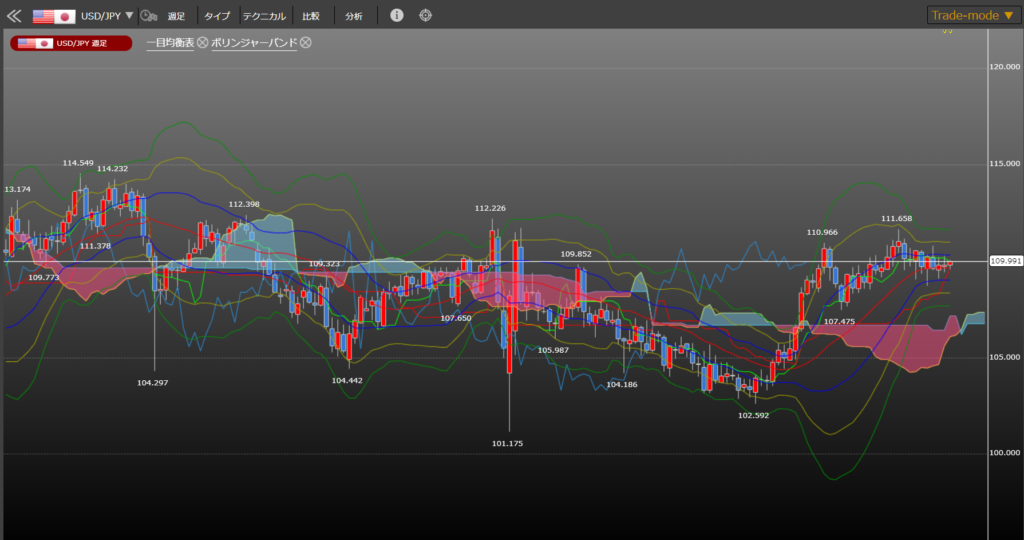Open the 分析 menu
1024x540 pixels.
(354, 16)
